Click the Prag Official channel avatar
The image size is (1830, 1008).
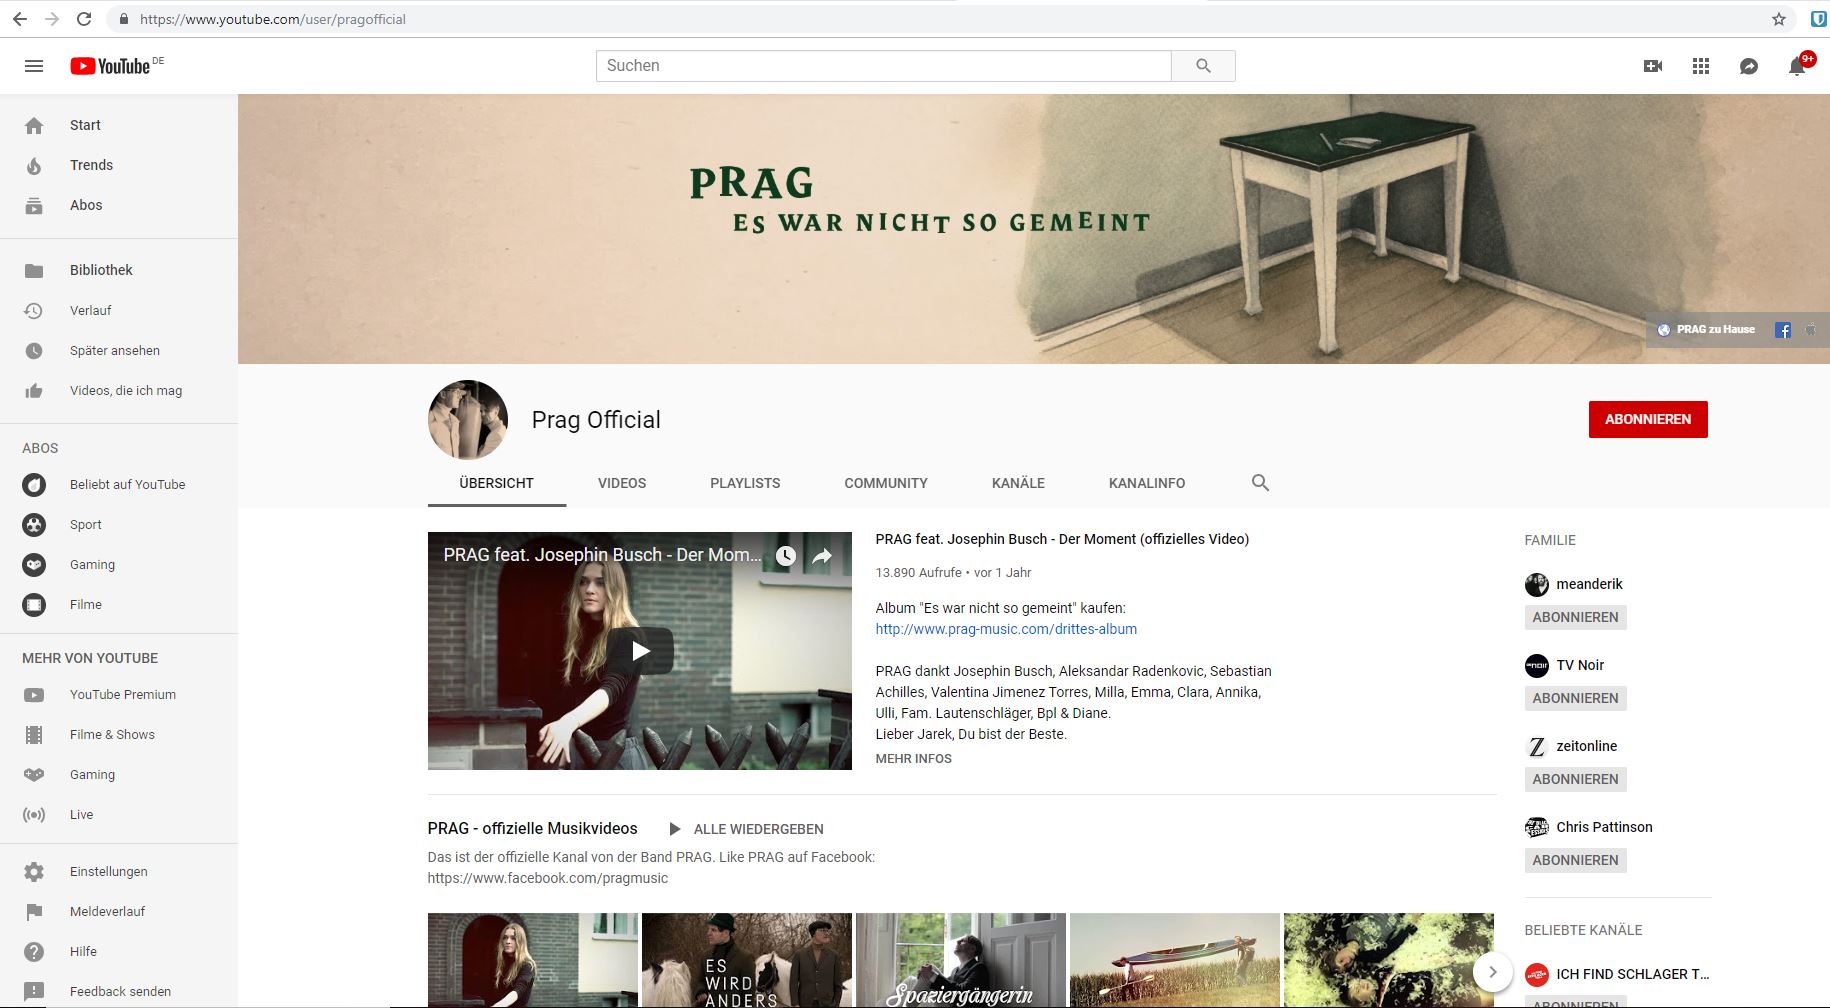[468, 420]
